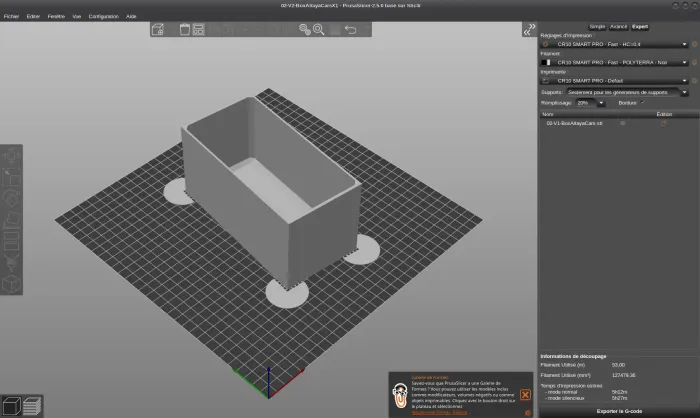Open the Fichier menu
Image resolution: width=700 pixels, height=418 pixels.
click(x=11, y=17)
